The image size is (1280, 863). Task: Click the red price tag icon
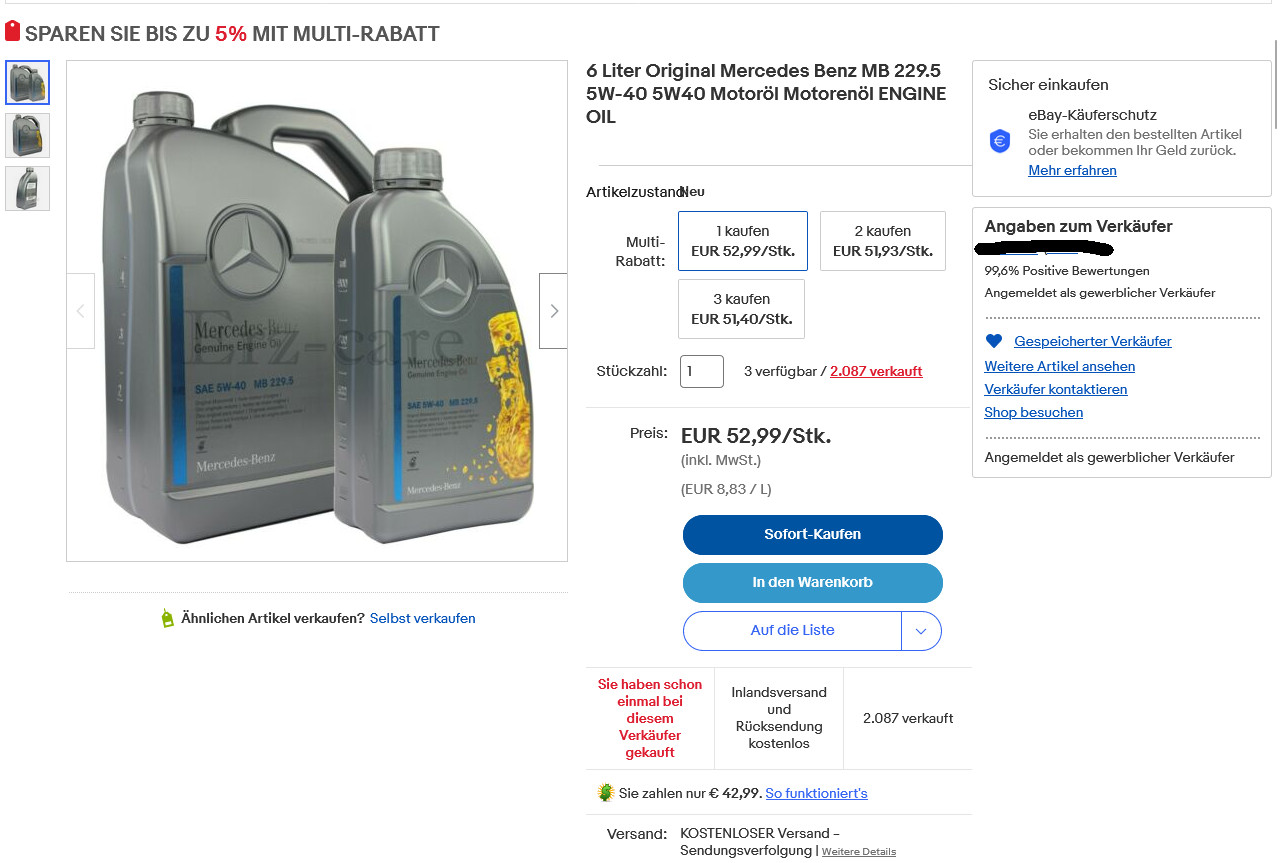pos(12,32)
